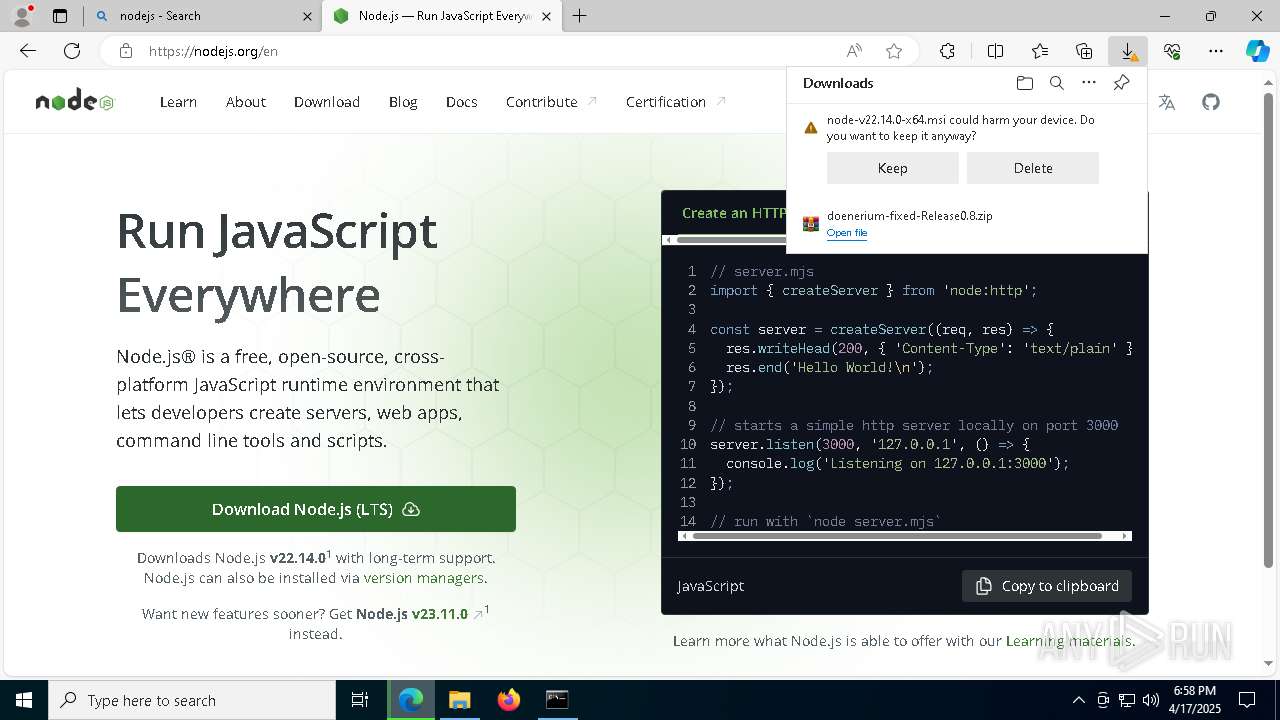Open Favorites list icon

[1040, 51]
